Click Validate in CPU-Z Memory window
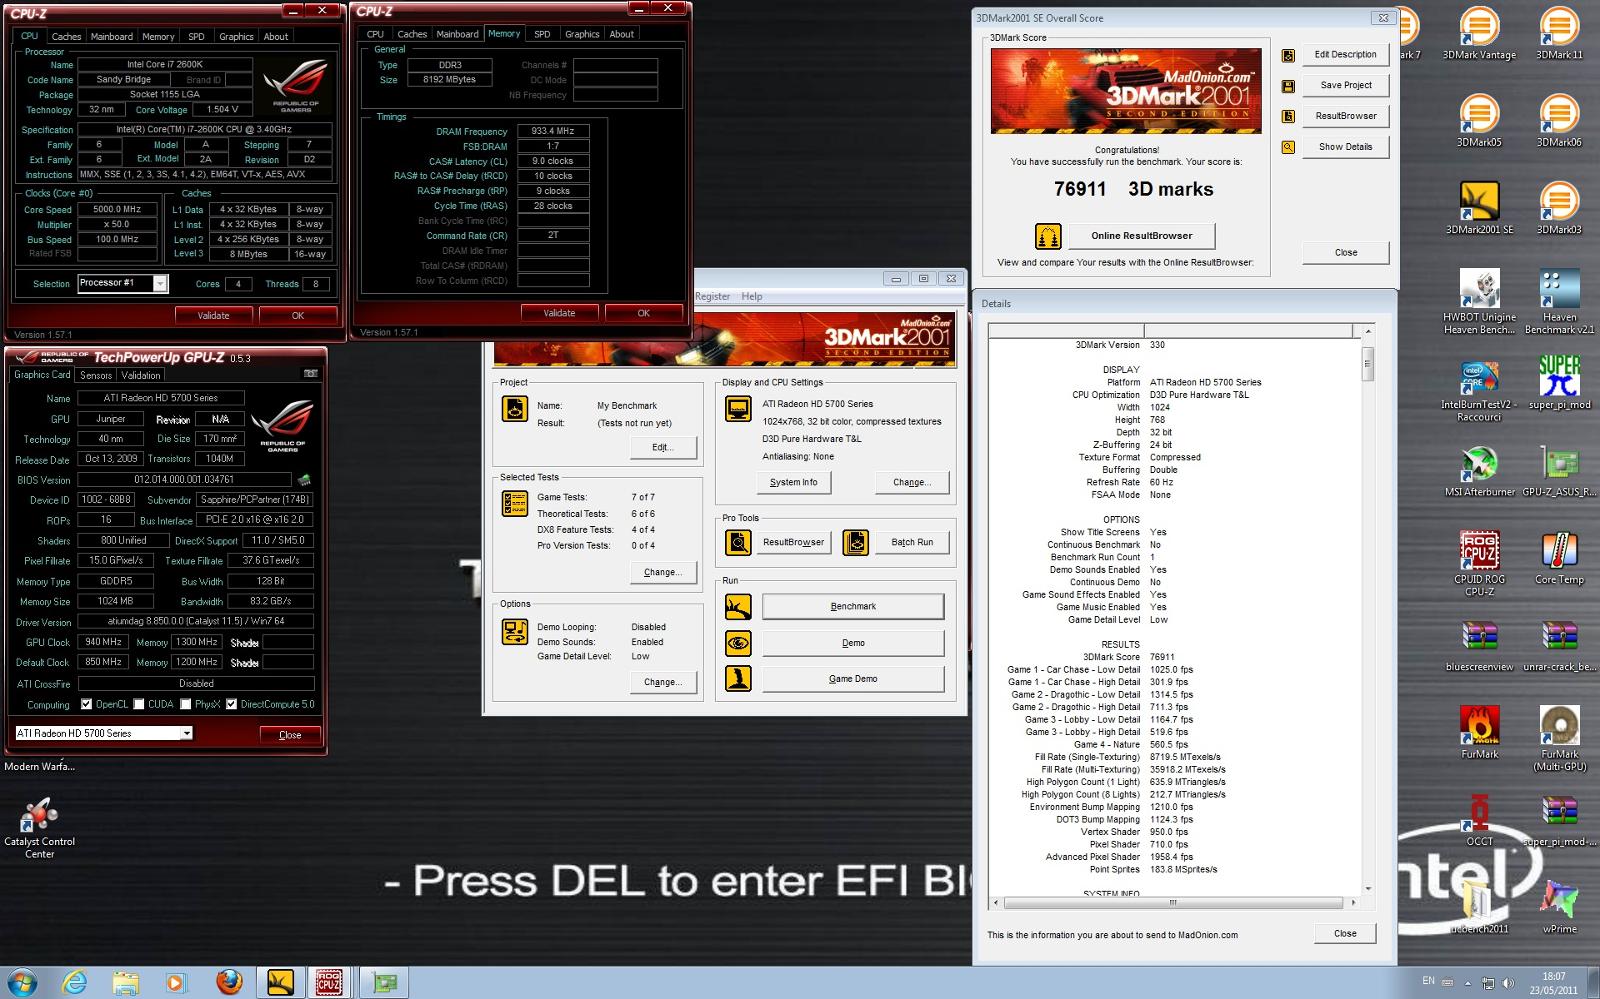Viewport: 1600px width, 999px height. [x=559, y=313]
